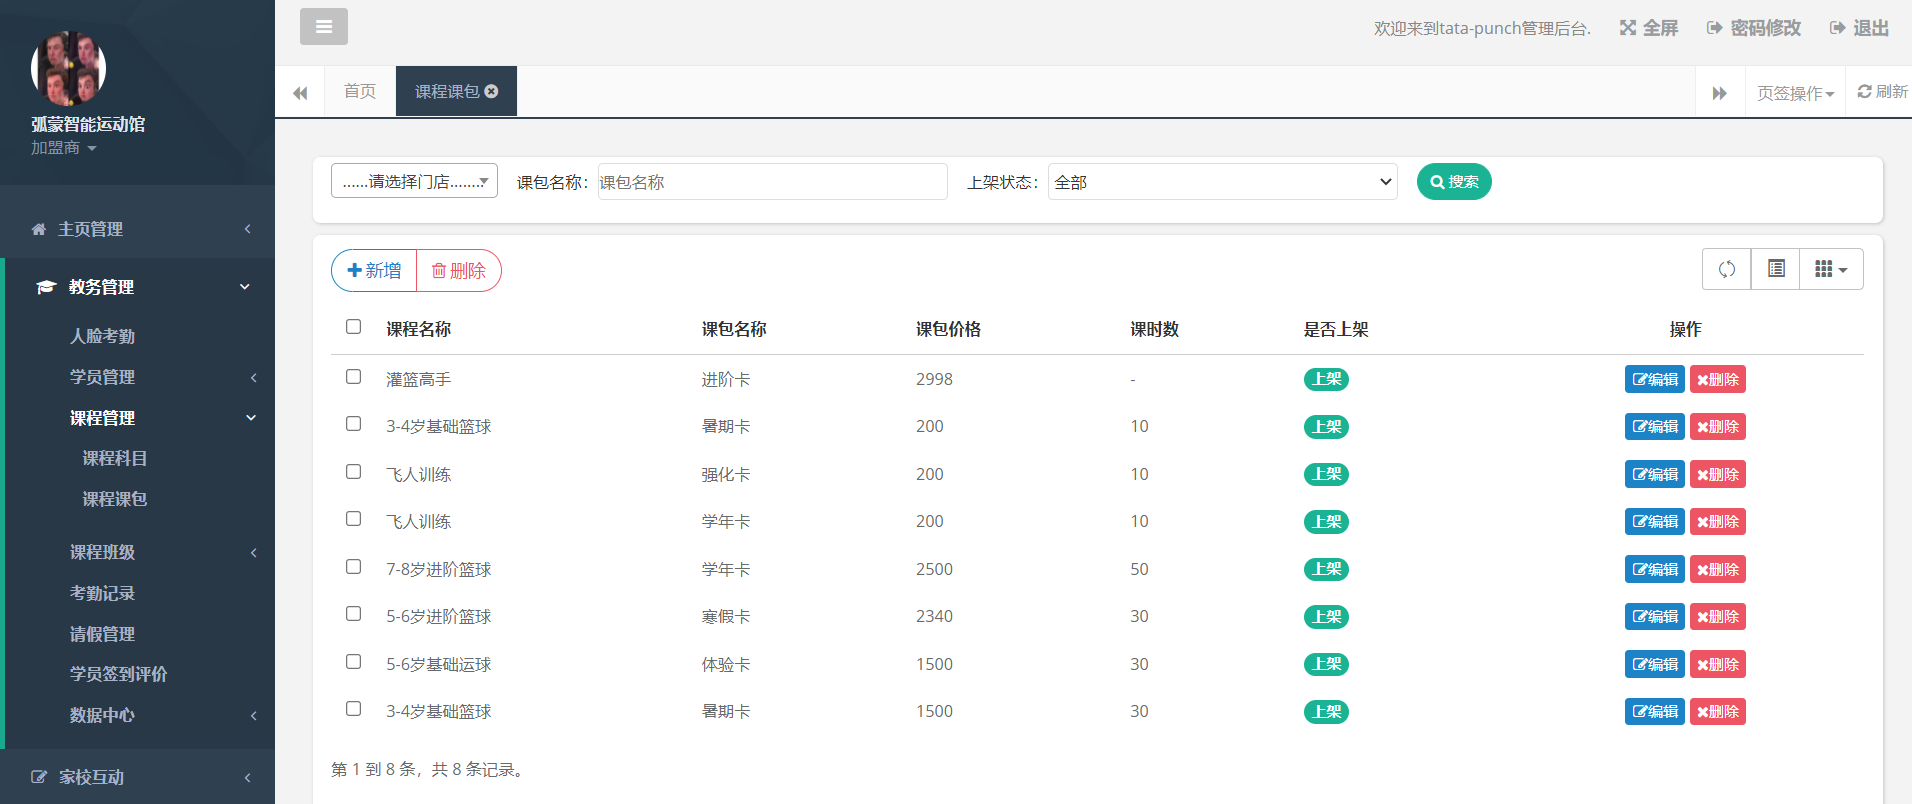Viewport: 1912px width, 804px height.
Task: Click the green 搜索 button
Action: click(1453, 182)
